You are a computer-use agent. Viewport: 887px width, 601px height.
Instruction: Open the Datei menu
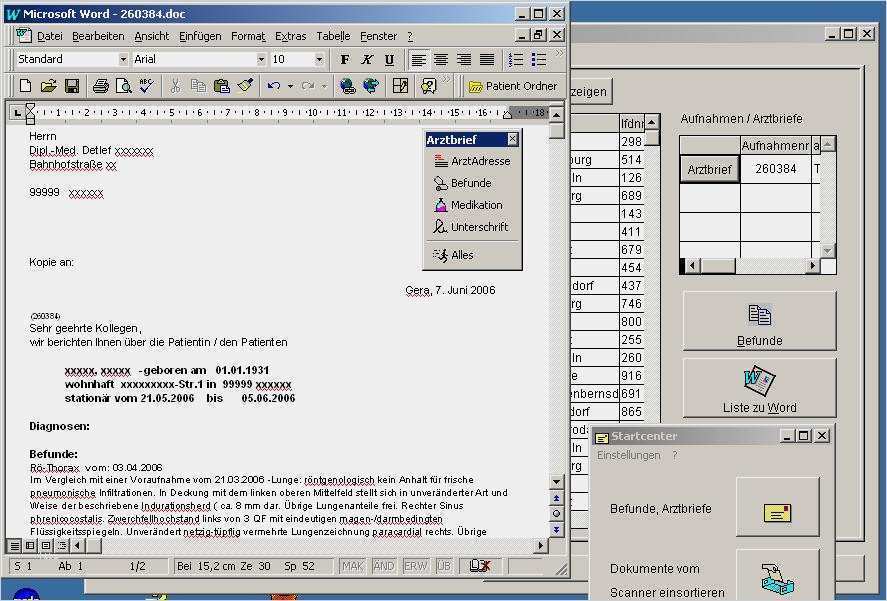click(x=50, y=36)
